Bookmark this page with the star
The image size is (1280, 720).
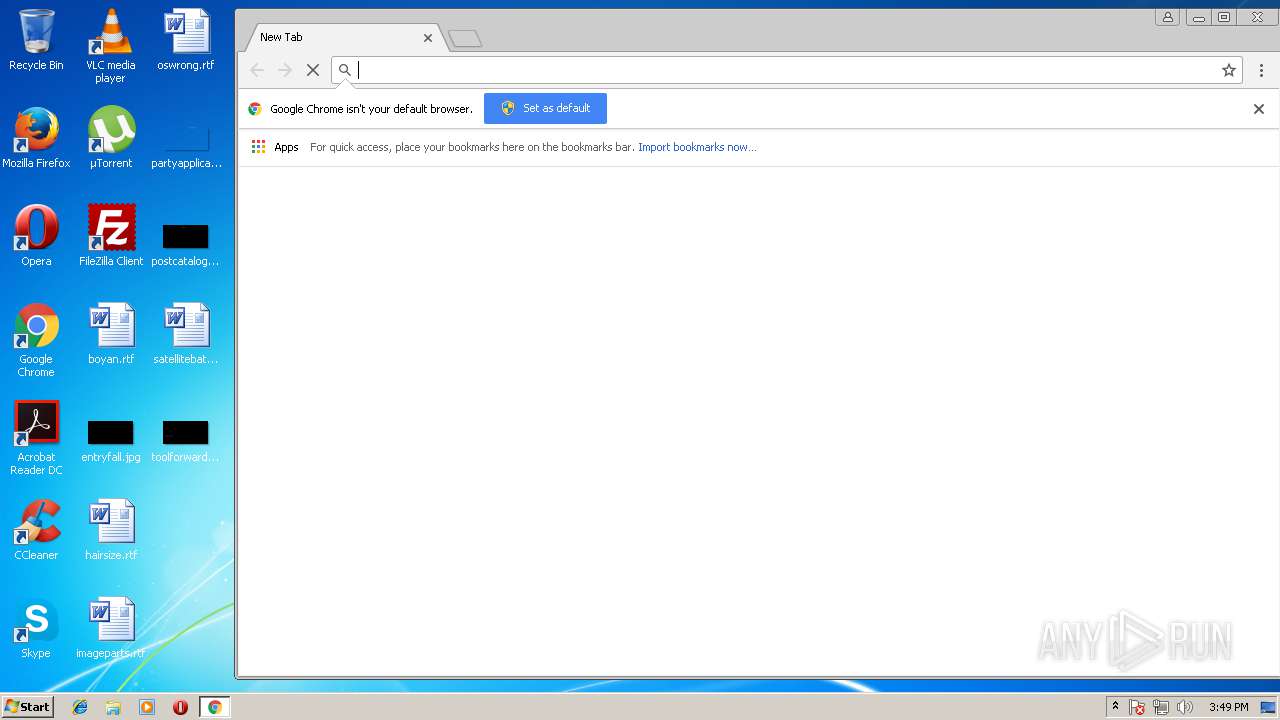pos(1229,70)
